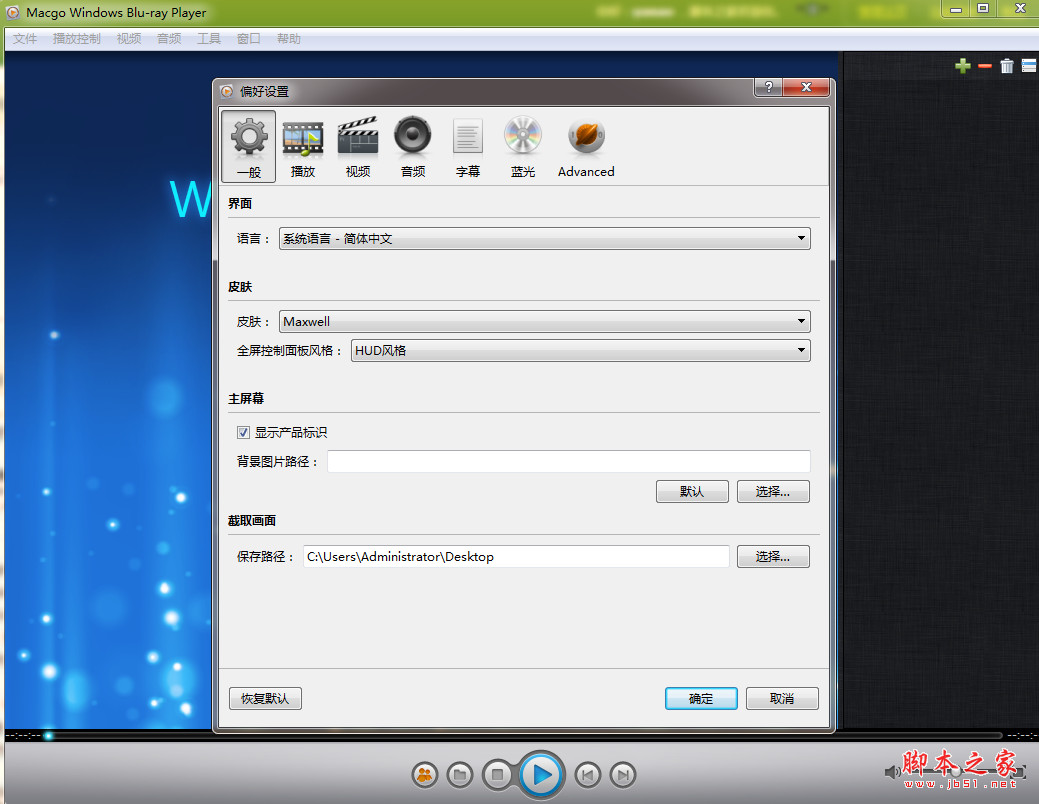This screenshot has height=804, width=1039.
Task: Click the stop playback button
Action: 498,775
